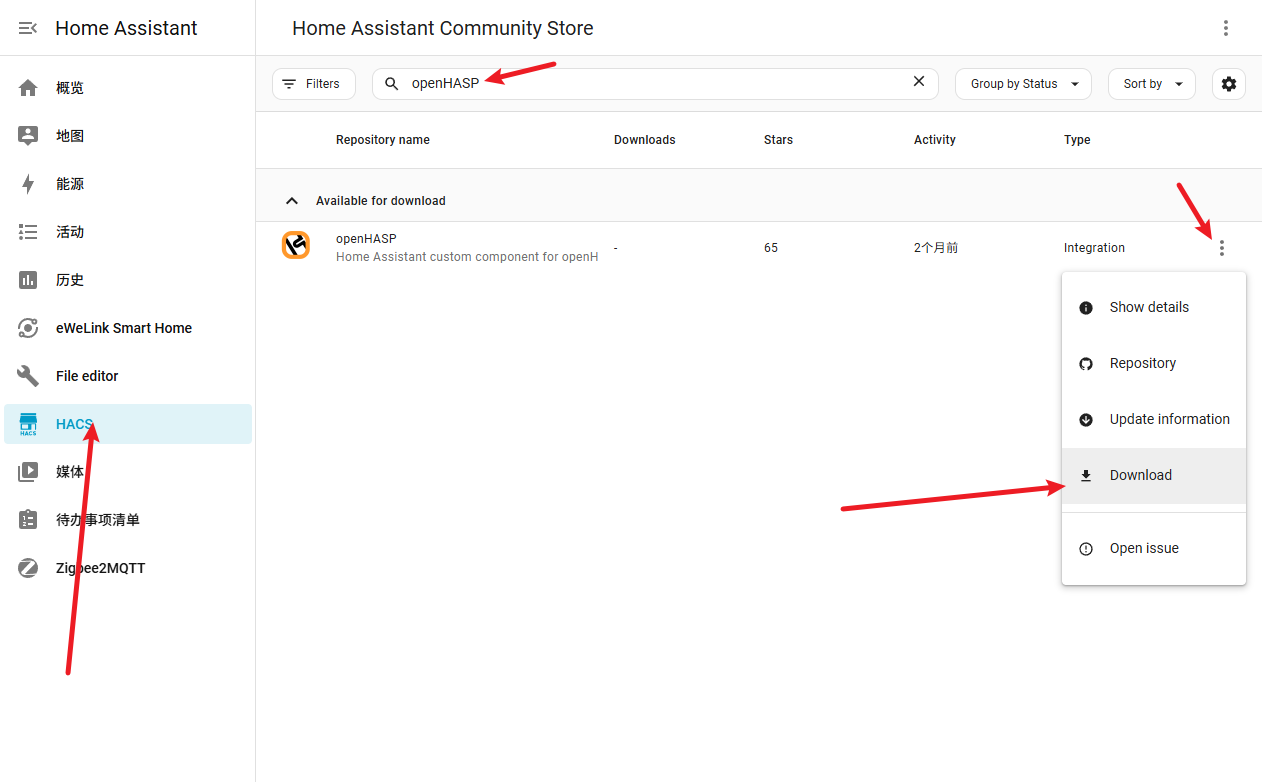Choose Repository from the menu
This screenshot has width=1262, height=782.
coord(1154,363)
